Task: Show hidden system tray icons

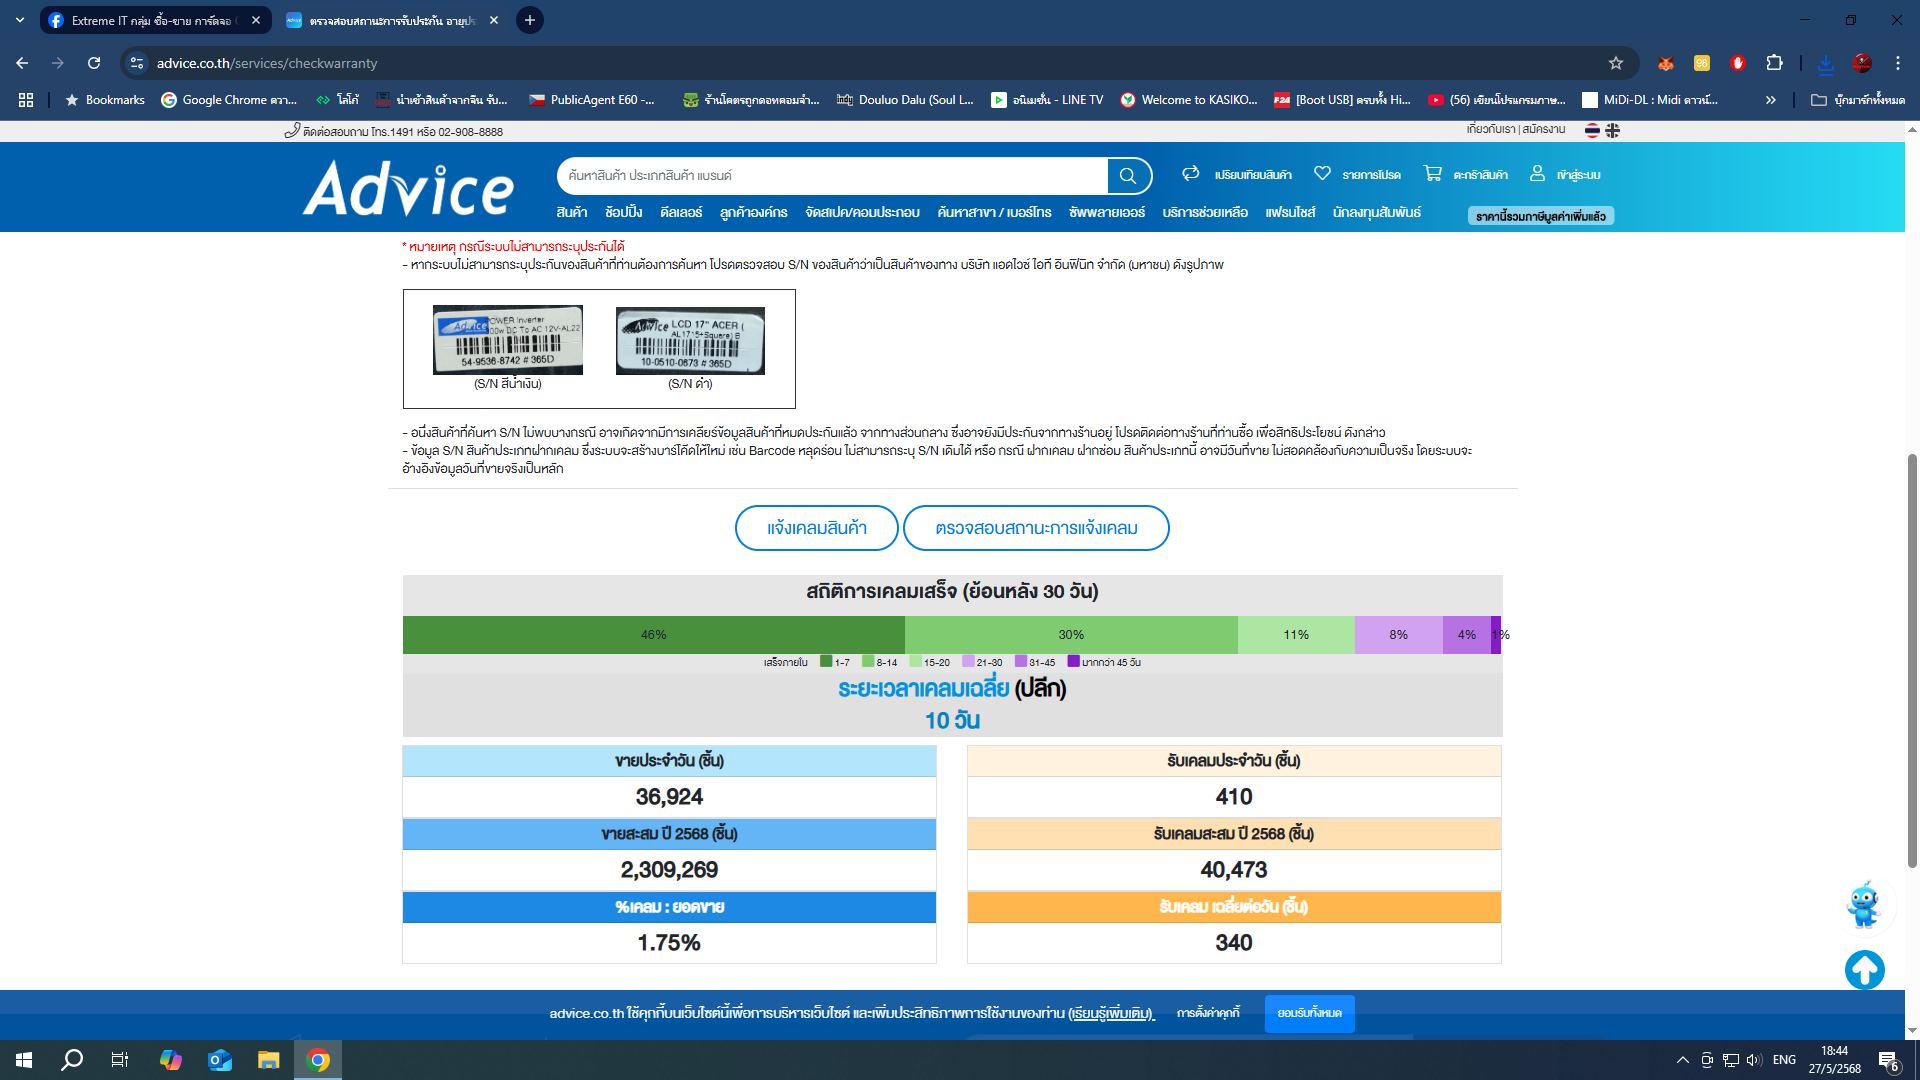Action: (x=1682, y=1060)
